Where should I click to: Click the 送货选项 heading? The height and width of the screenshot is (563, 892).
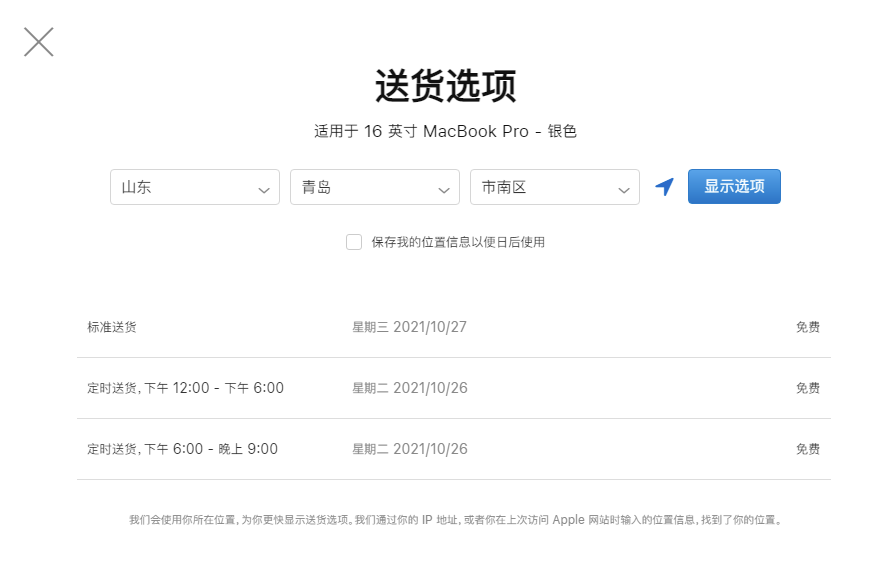coord(445,86)
